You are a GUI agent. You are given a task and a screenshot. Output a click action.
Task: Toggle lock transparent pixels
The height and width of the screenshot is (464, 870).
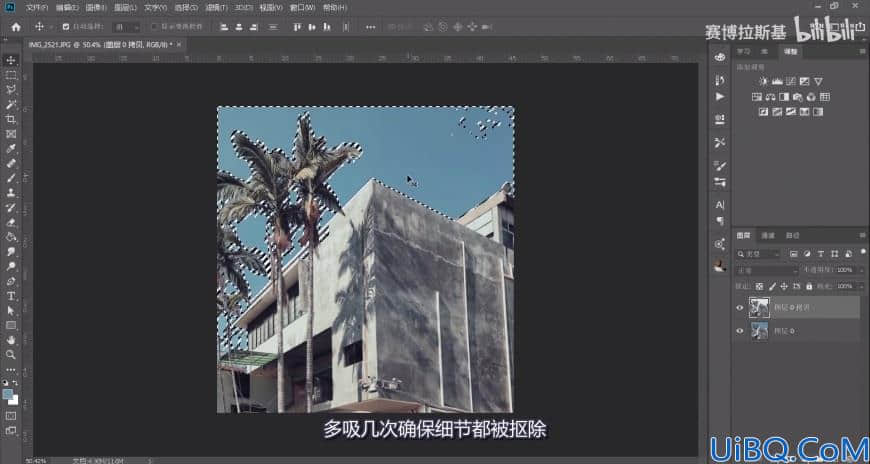tap(759, 286)
